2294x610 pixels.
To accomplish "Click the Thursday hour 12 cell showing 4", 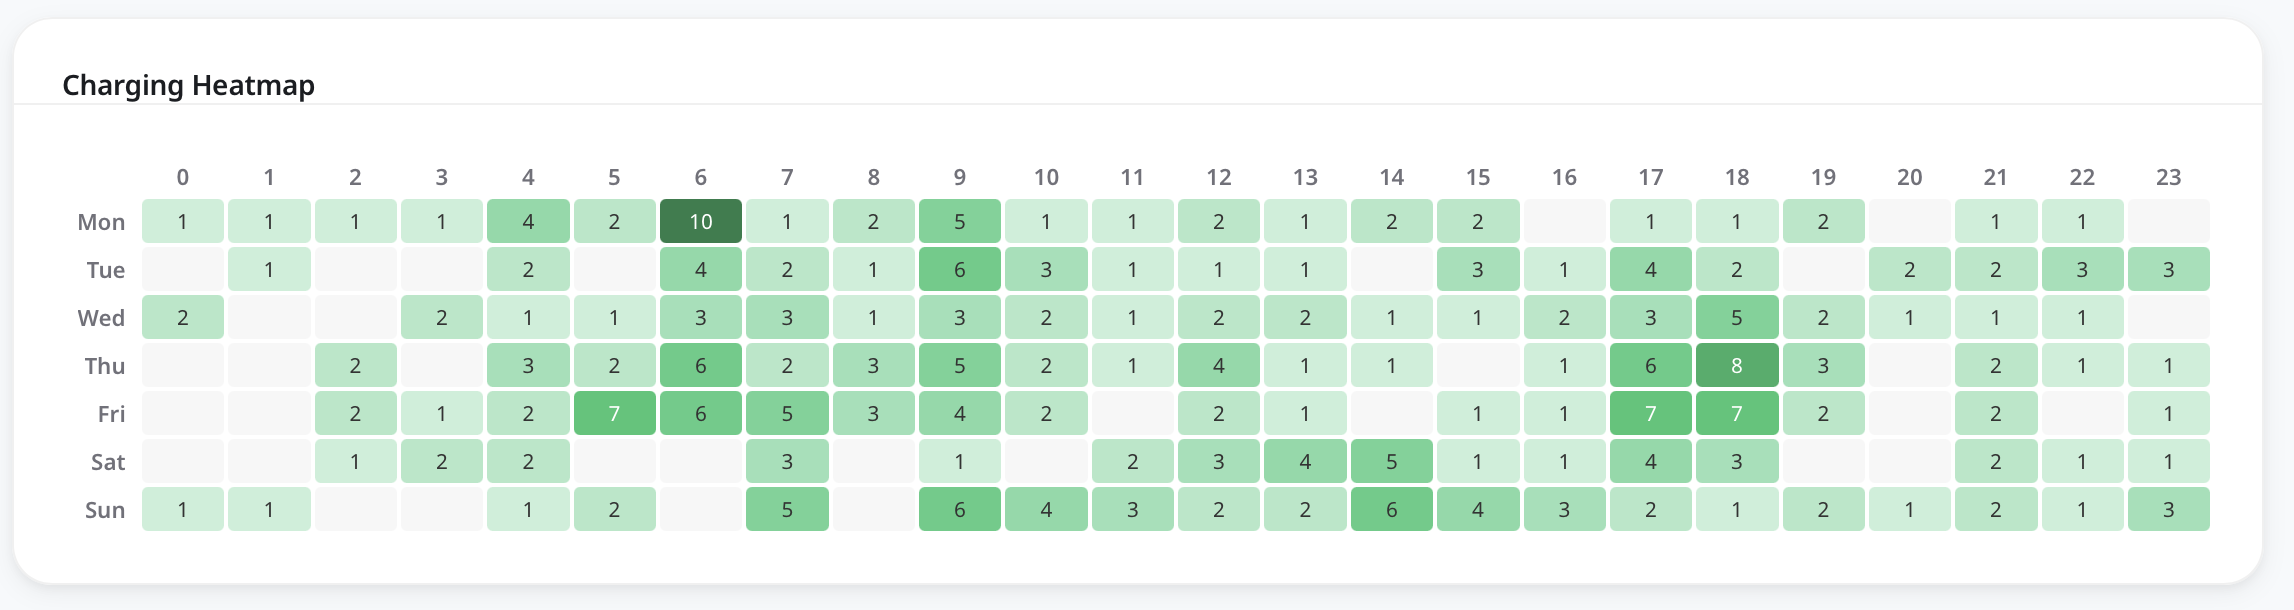I will pyautogui.click(x=1218, y=365).
